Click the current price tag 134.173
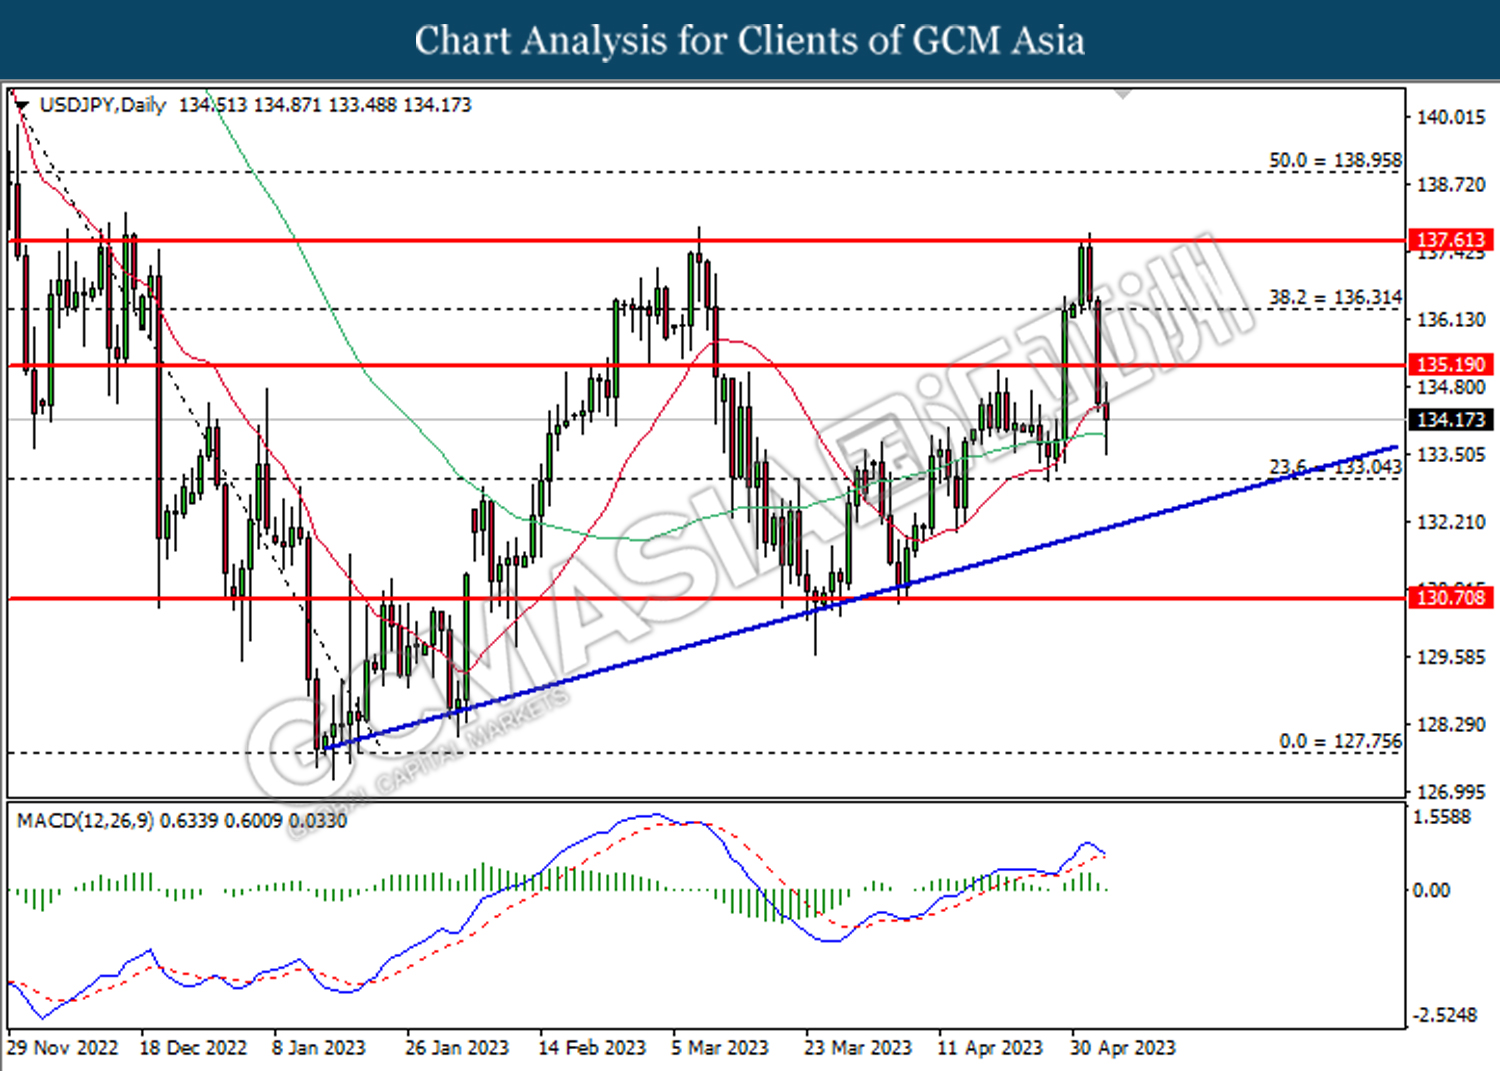Screen dimensions: 1500x1071 [x=1451, y=420]
